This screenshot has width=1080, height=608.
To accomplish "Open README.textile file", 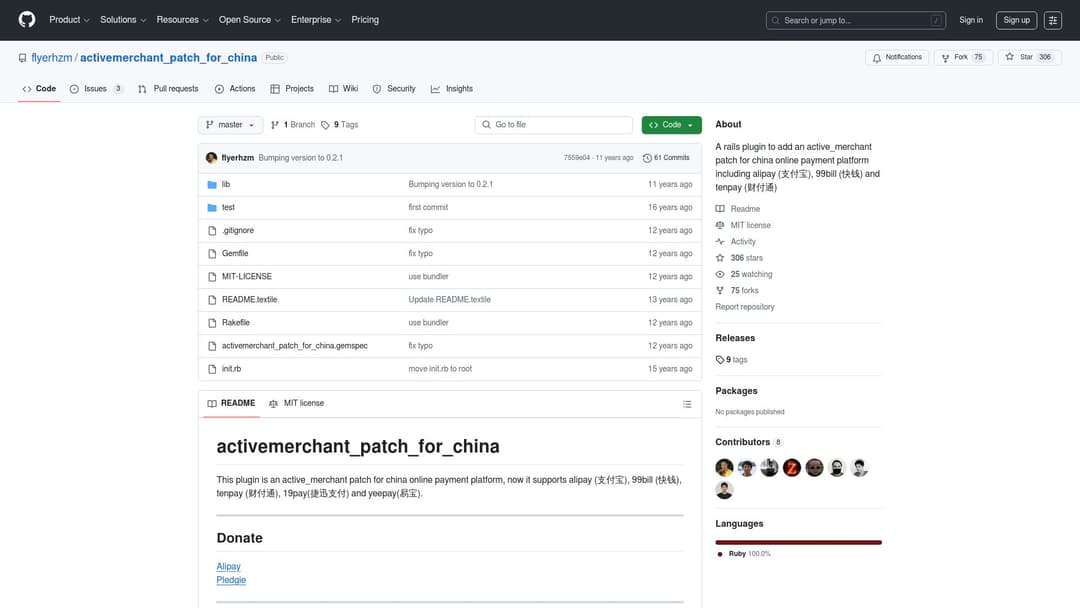I will click(249, 300).
